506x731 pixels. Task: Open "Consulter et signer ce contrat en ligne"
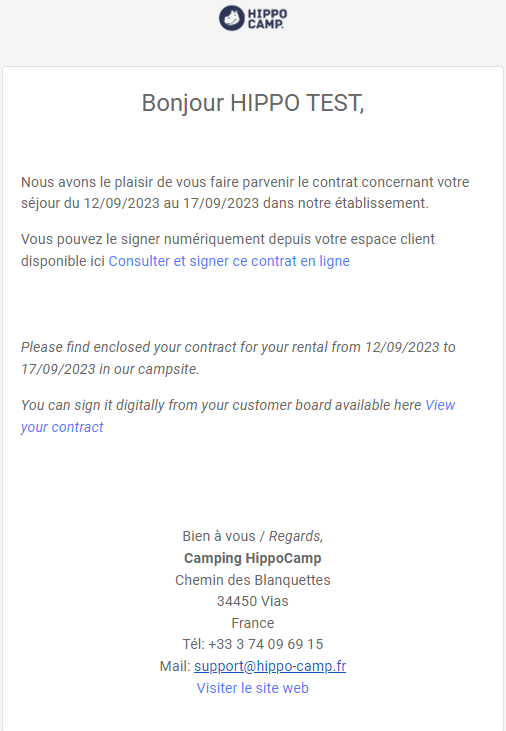(x=229, y=261)
